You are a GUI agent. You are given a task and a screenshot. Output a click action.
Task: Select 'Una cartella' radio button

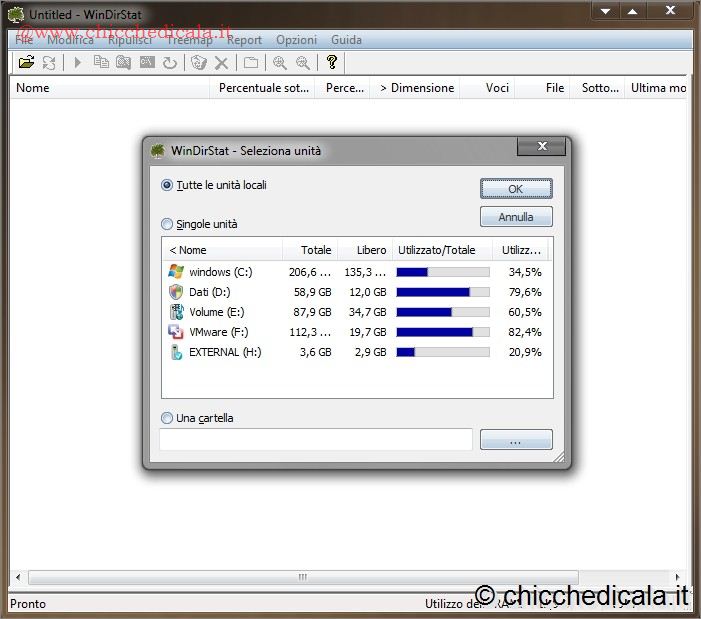click(167, 418)
